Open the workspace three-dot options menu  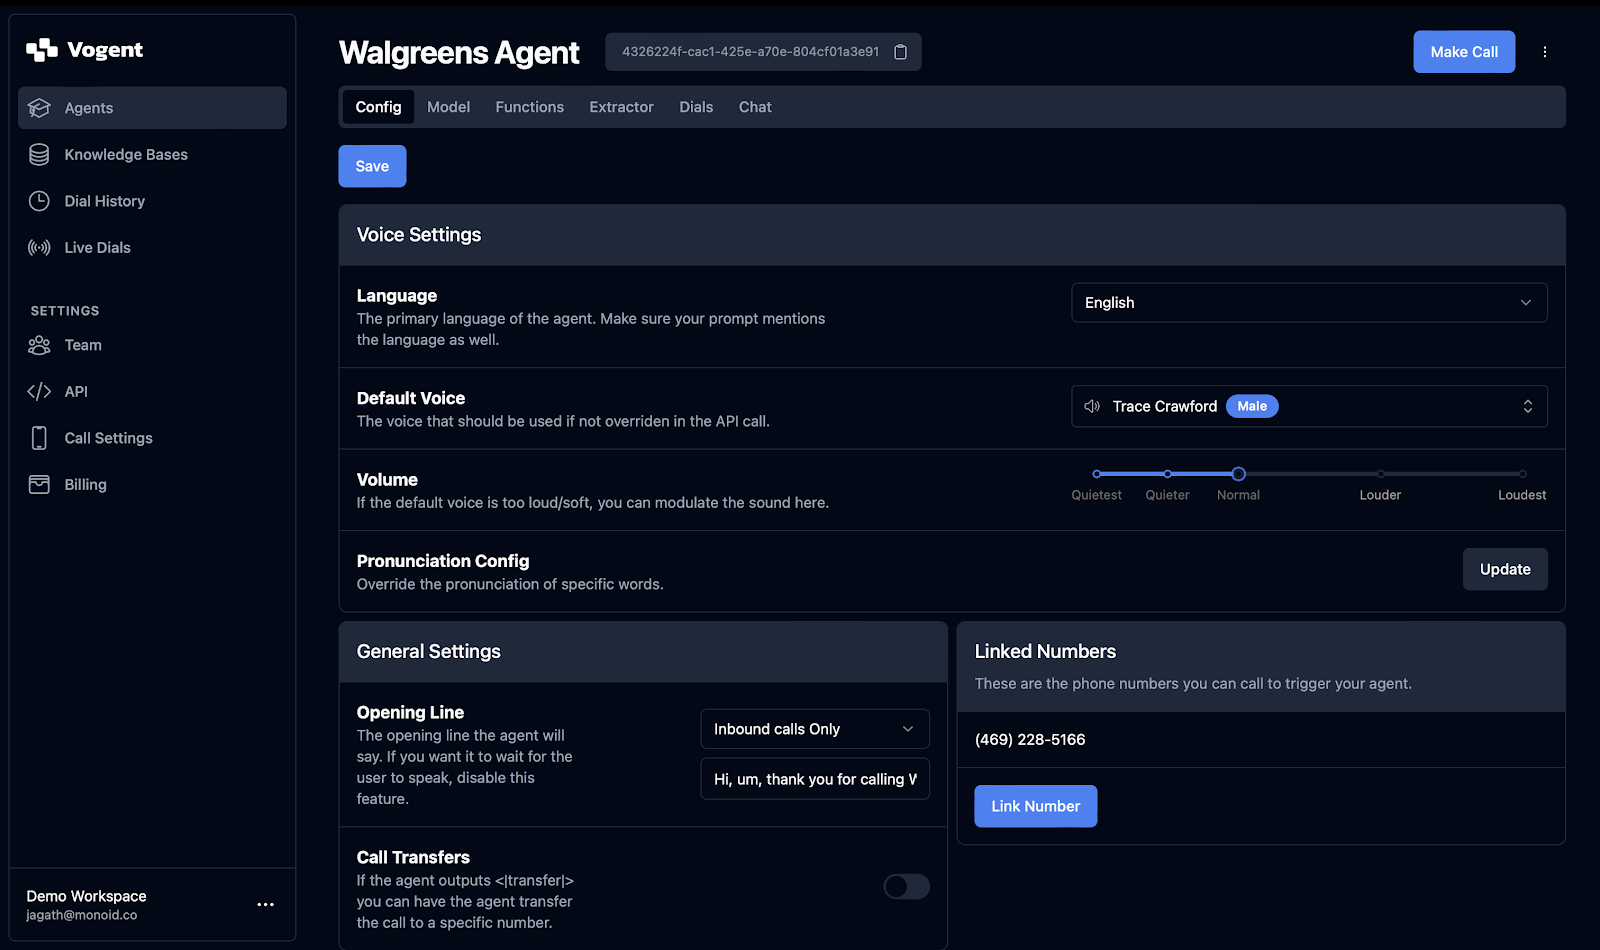[265, 904]
